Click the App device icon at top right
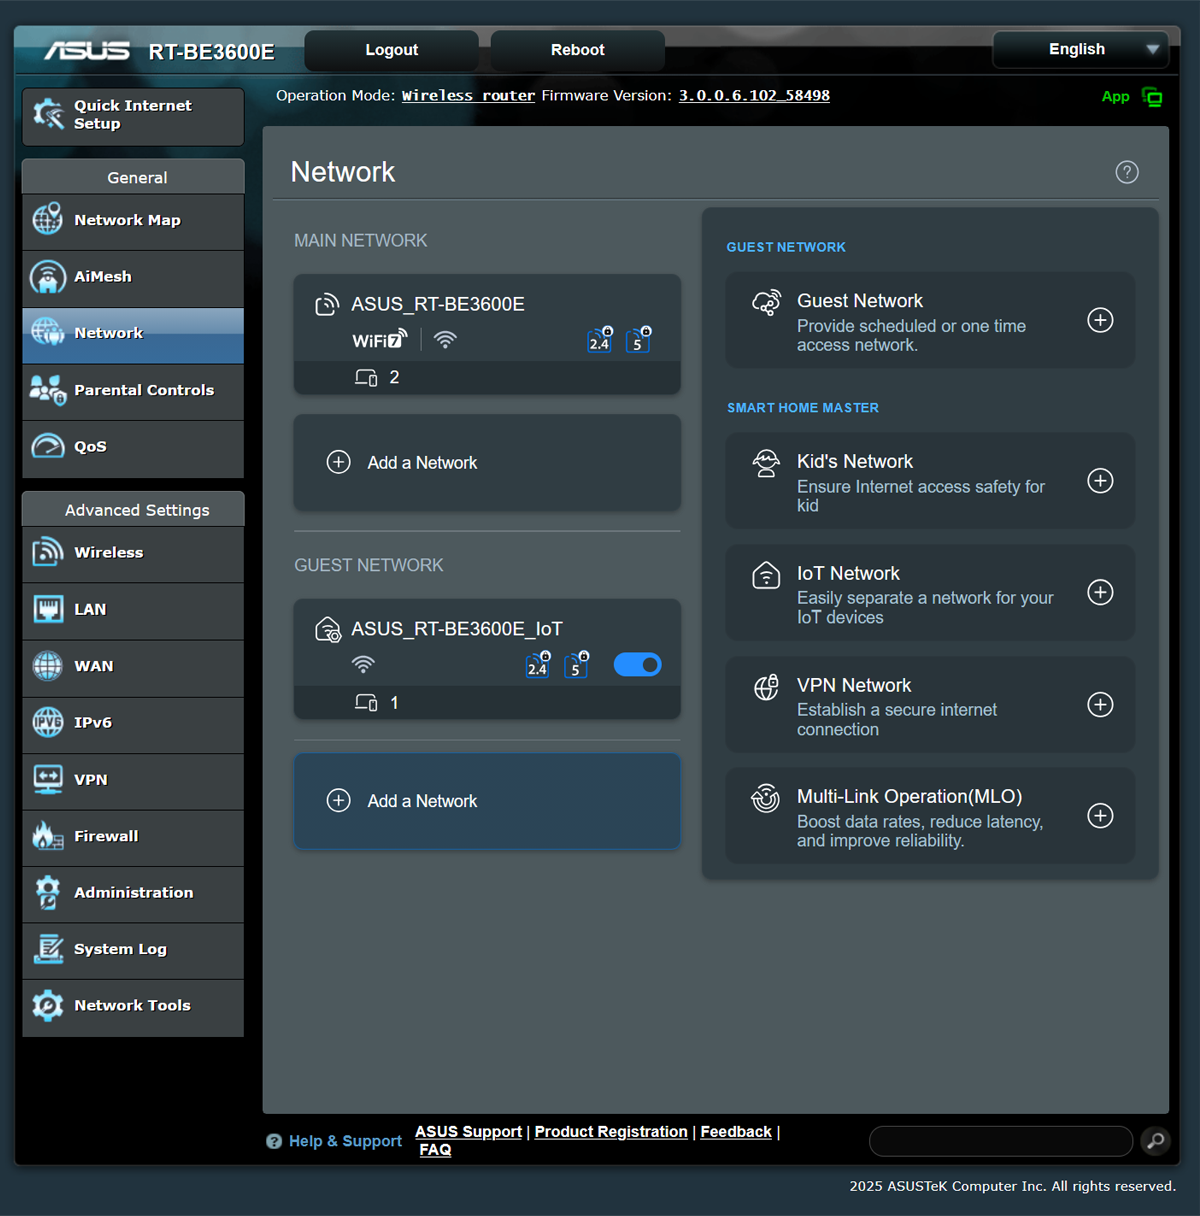This screenshot has width=1200, height=1216. pyautogui.click(x=1153, y=97)
